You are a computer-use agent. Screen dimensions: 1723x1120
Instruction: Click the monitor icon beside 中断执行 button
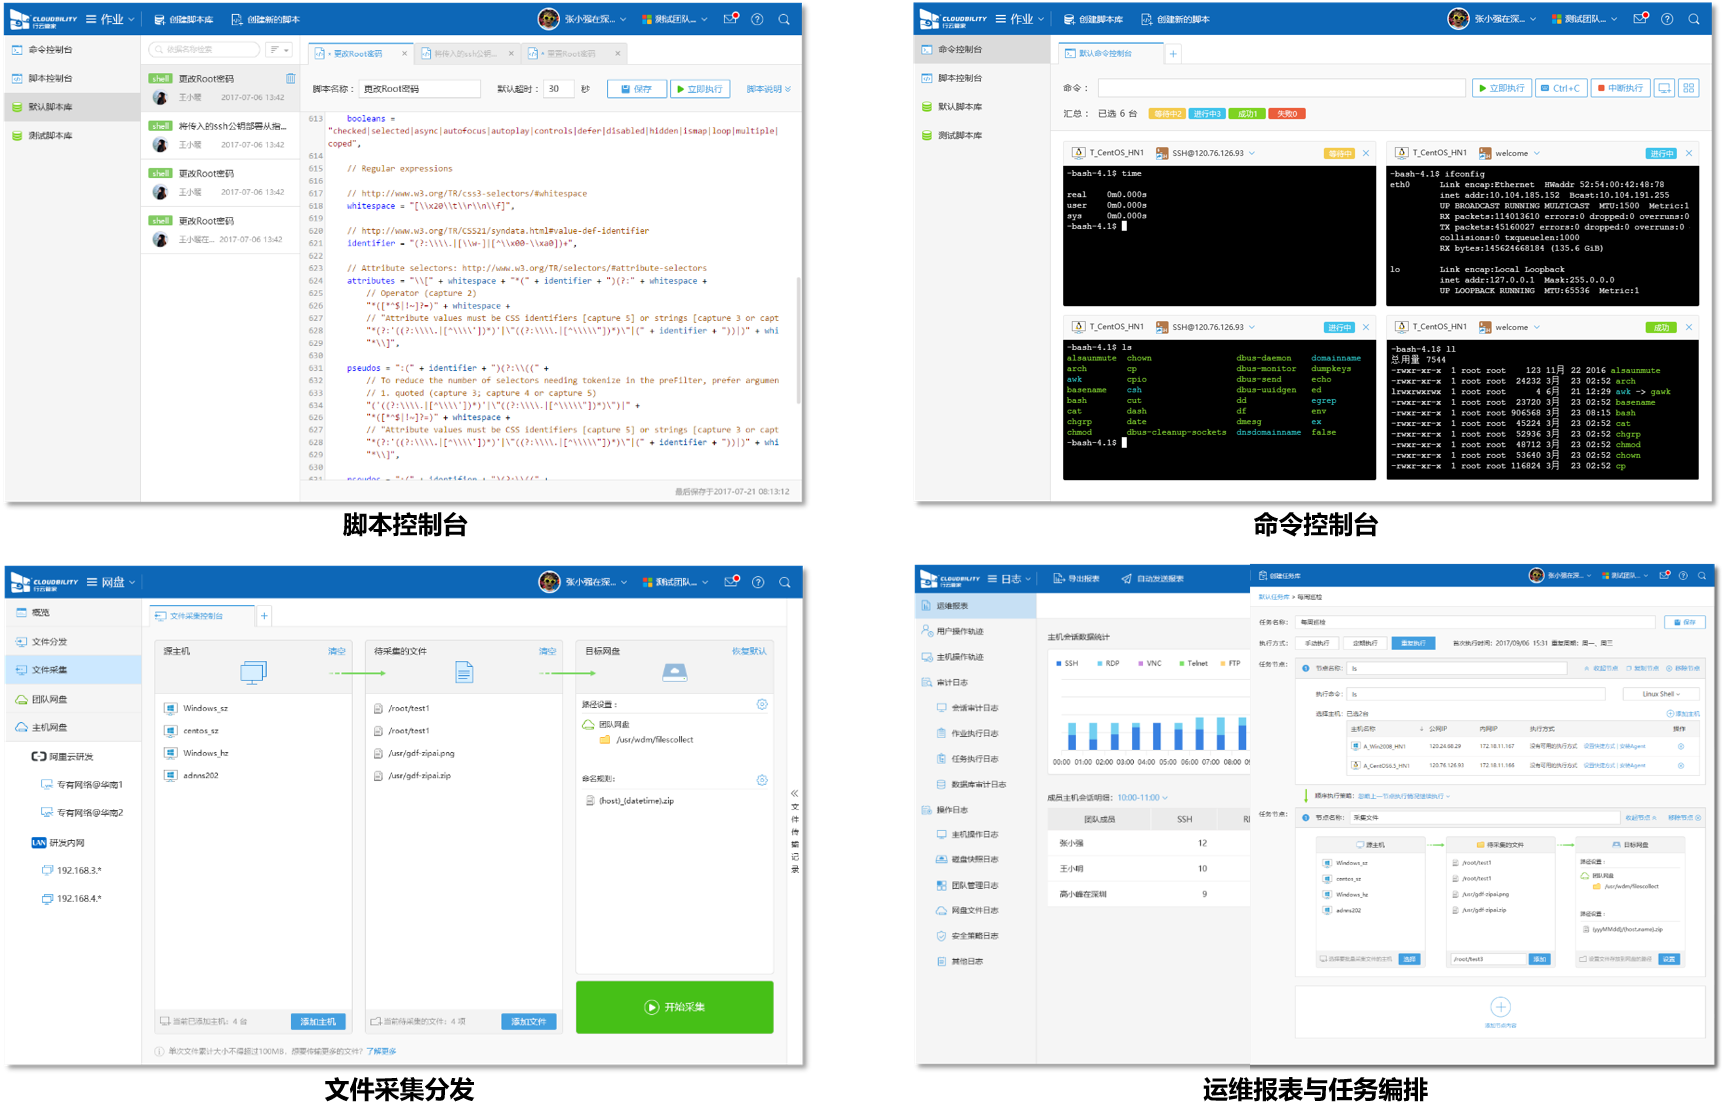[x=1664, y=88]
